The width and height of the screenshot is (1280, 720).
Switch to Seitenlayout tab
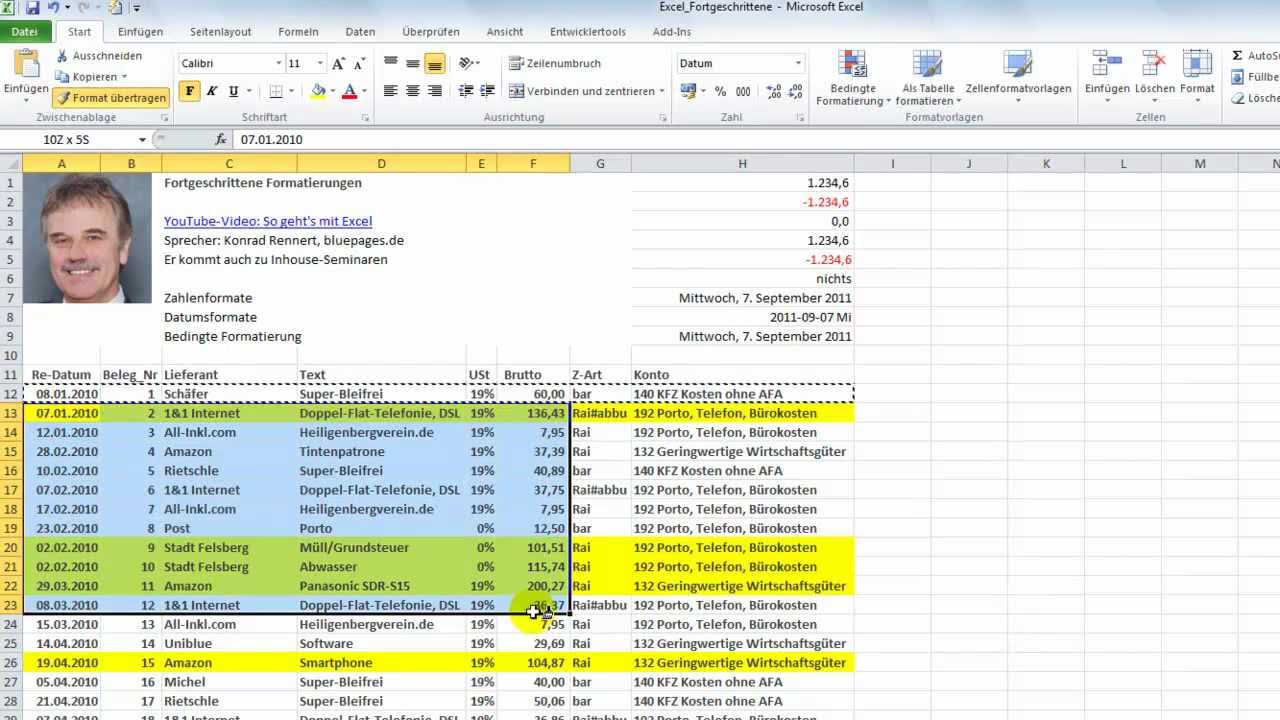coord(220,32)
